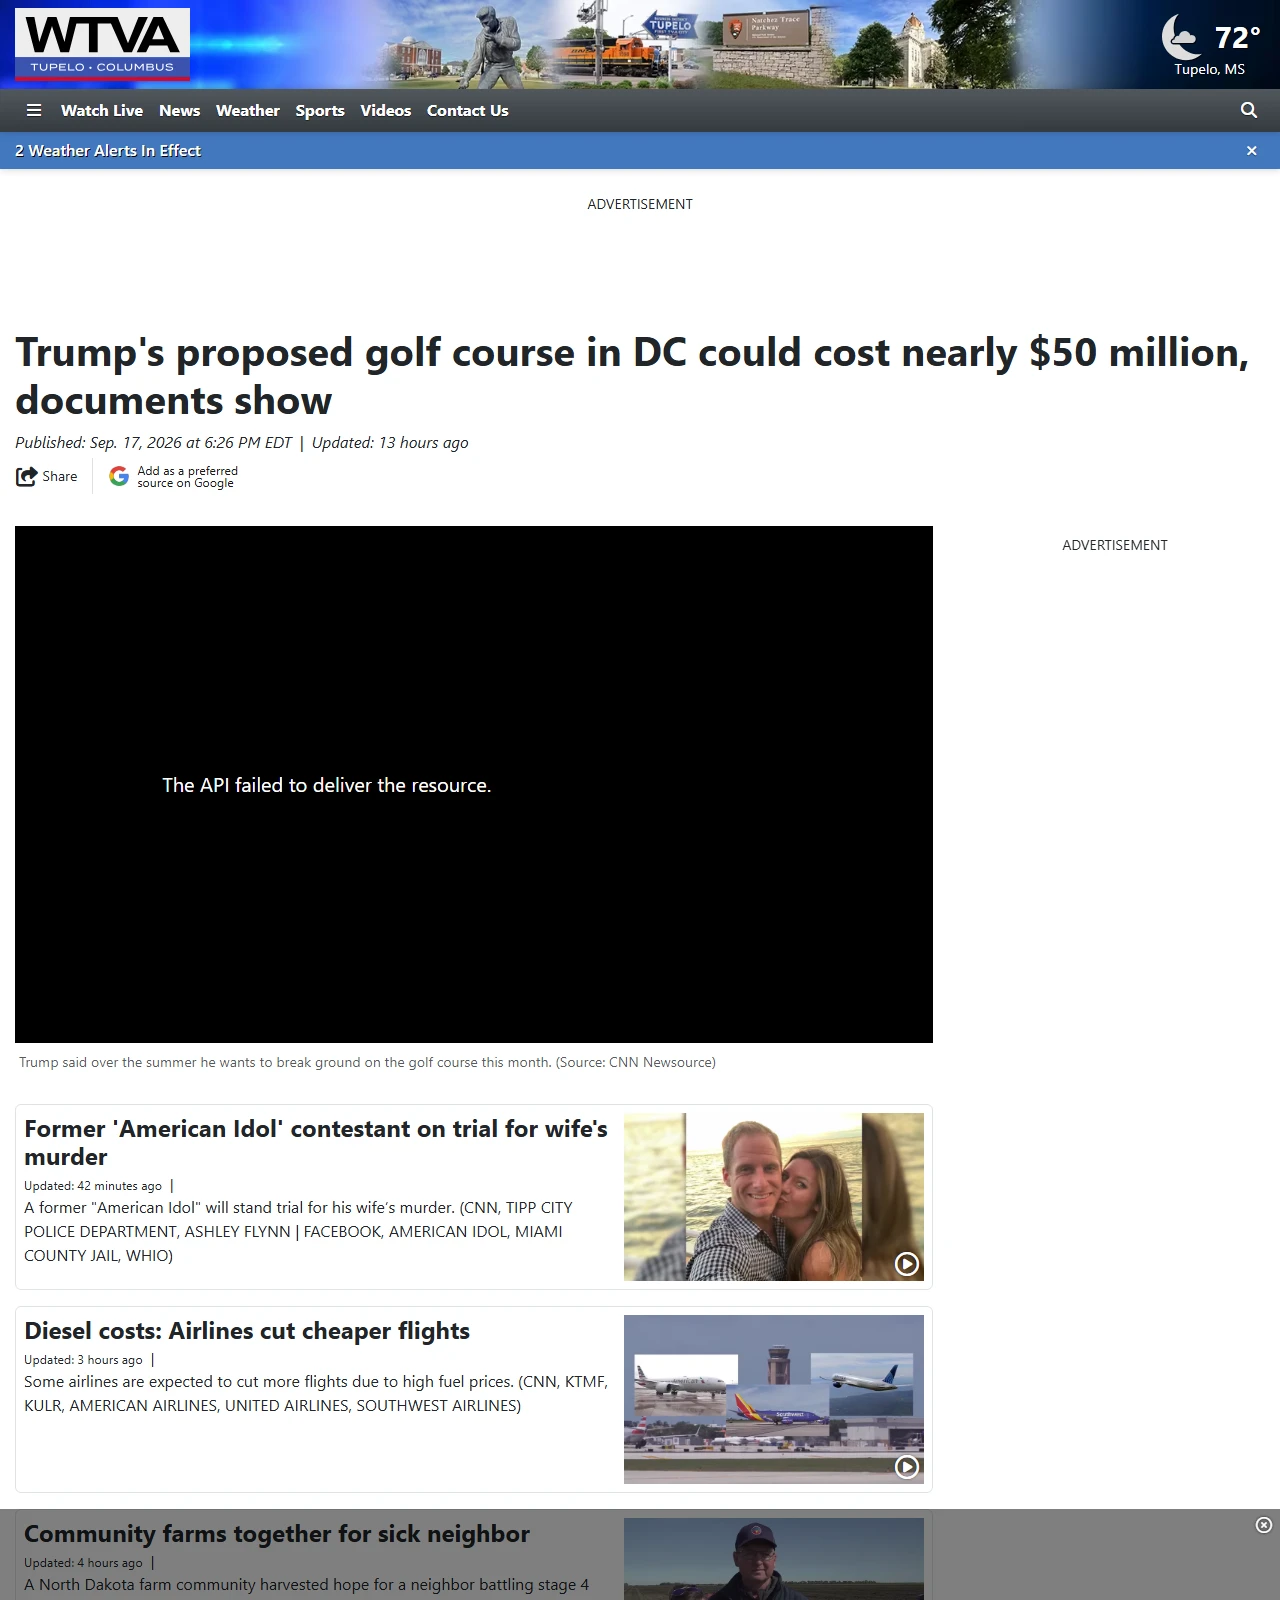Open the American Idol contestant trial headline
This screenshot has height=1600, width=1280.
tap(316, 1143)
